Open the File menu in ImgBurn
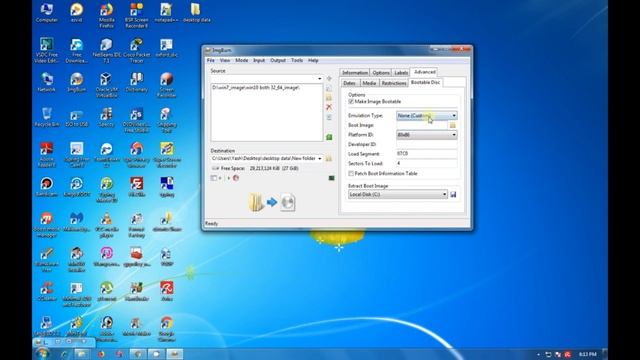640x360 pixels. [211, 60]
